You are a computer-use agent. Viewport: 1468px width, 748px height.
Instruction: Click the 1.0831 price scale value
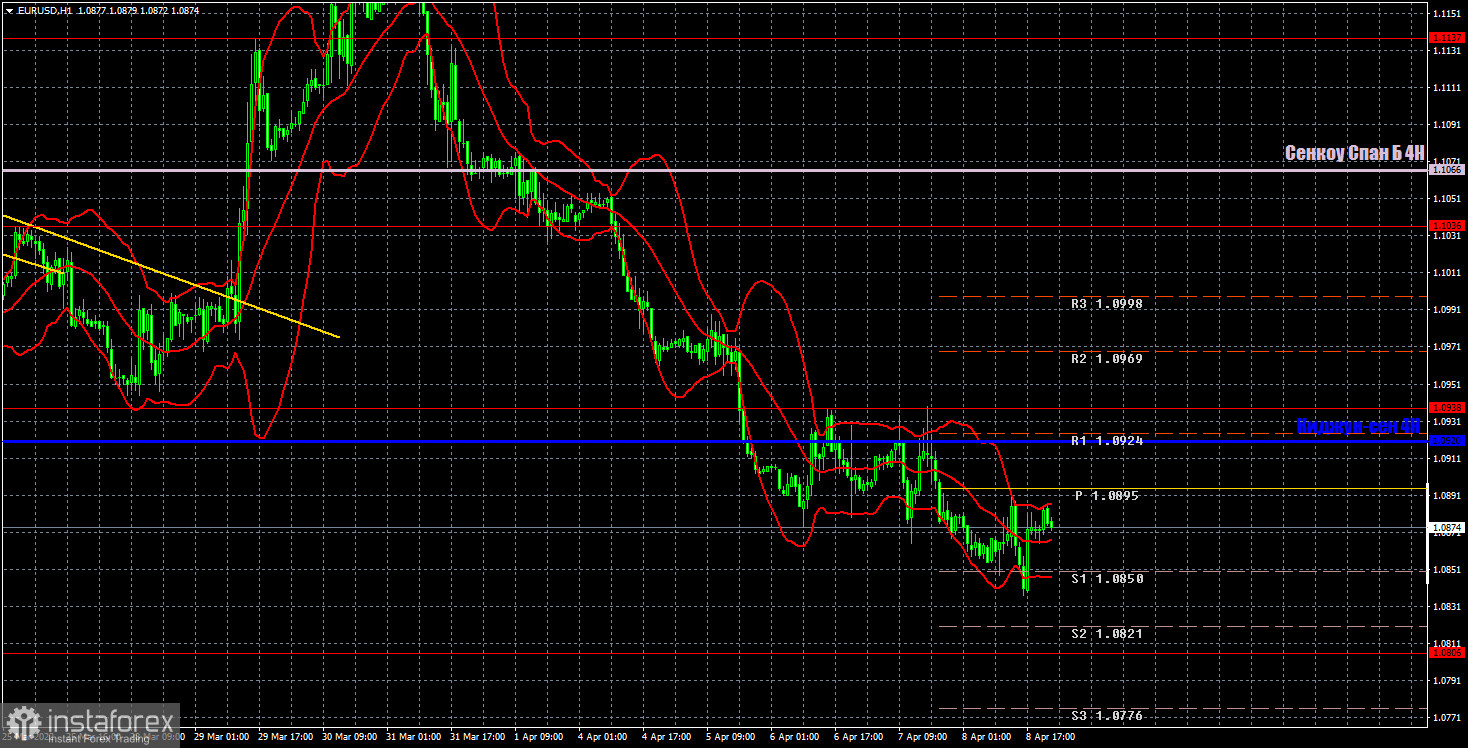point(1446,607)
